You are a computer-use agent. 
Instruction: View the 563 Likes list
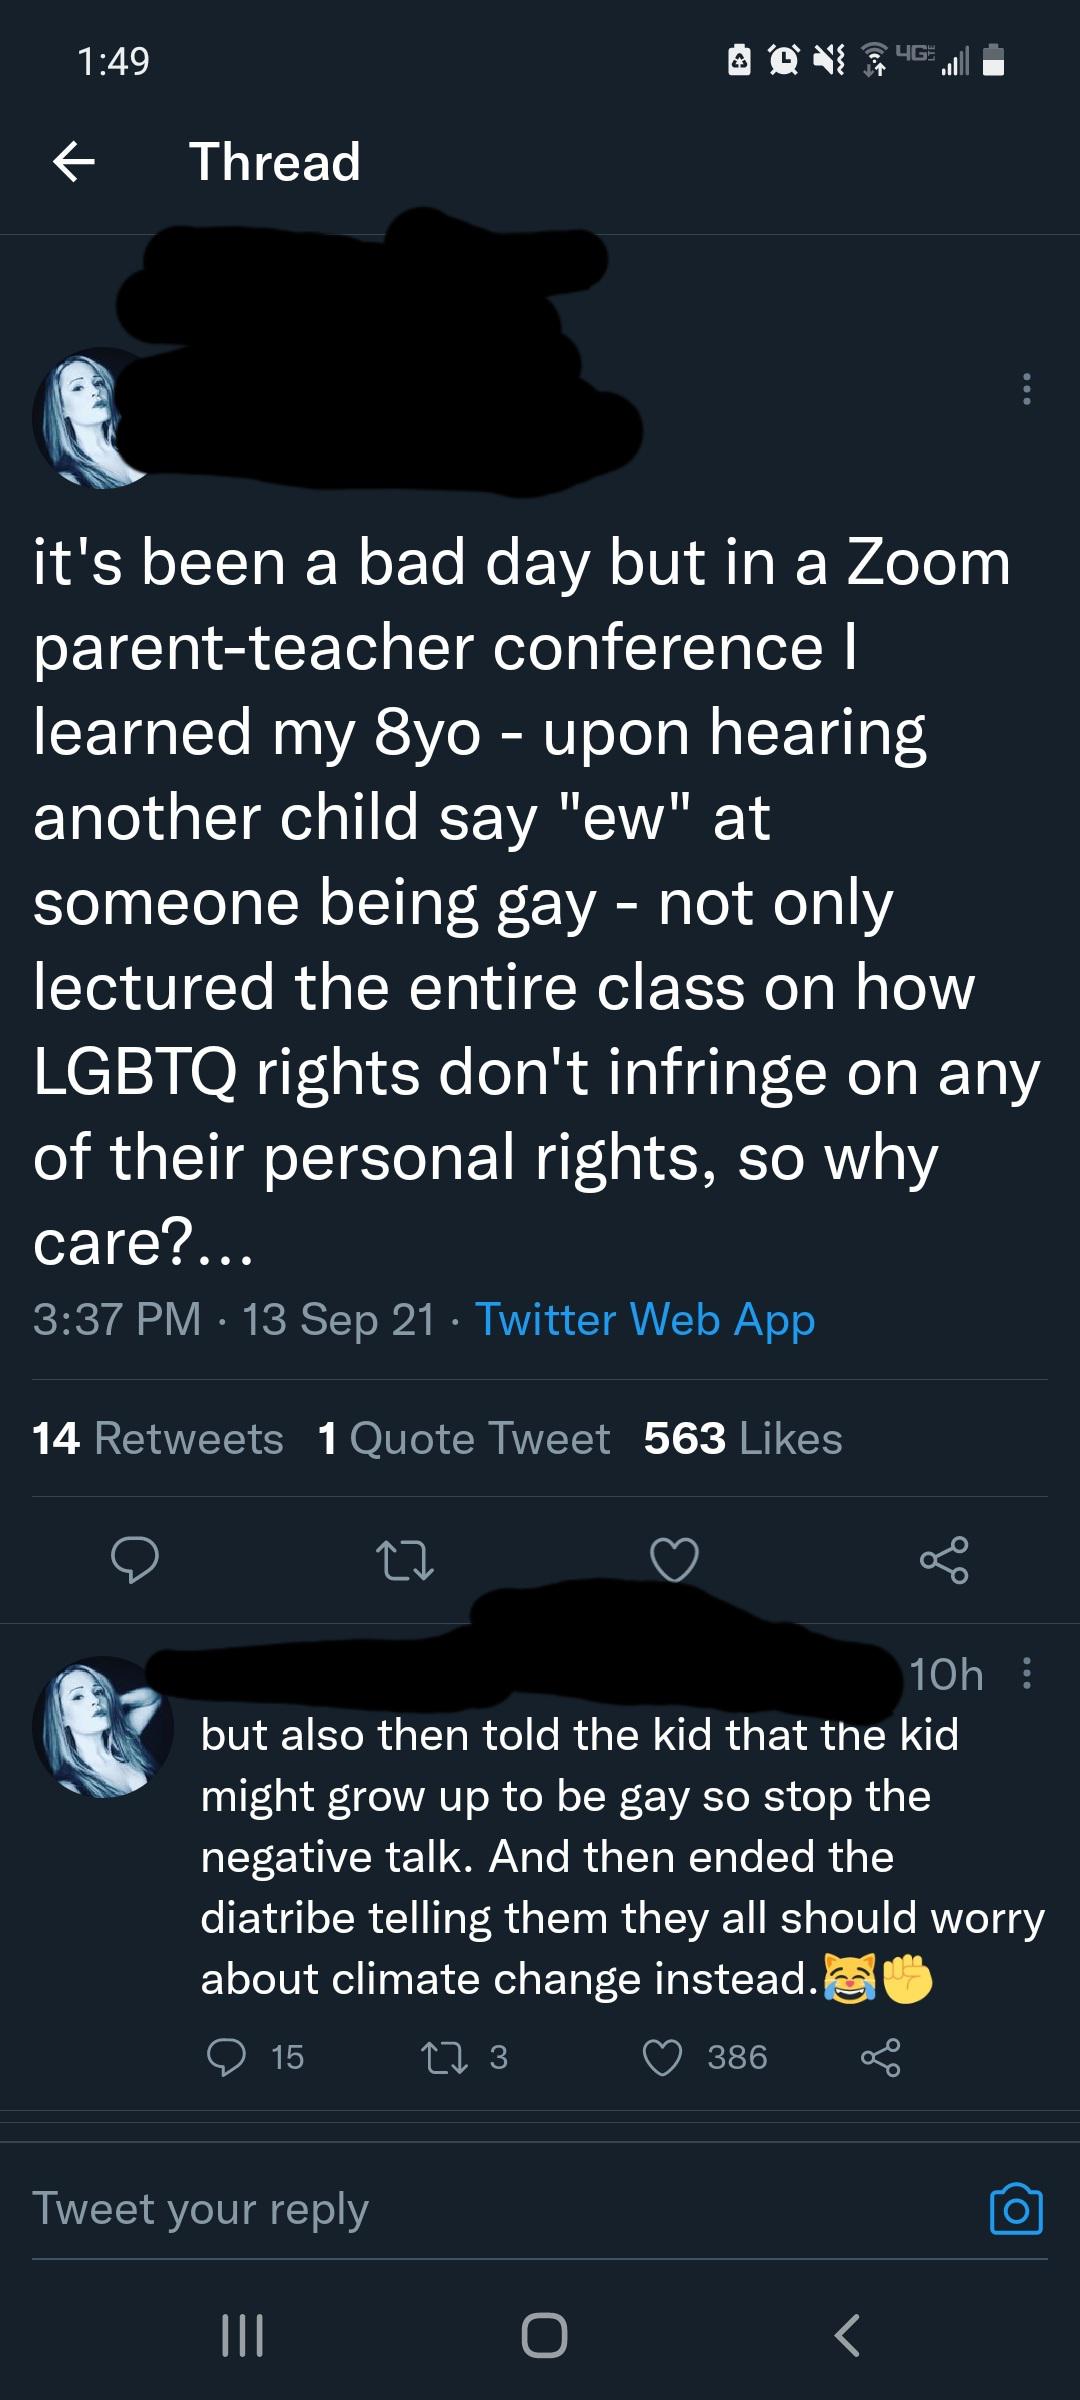[x=743, y=1438]
